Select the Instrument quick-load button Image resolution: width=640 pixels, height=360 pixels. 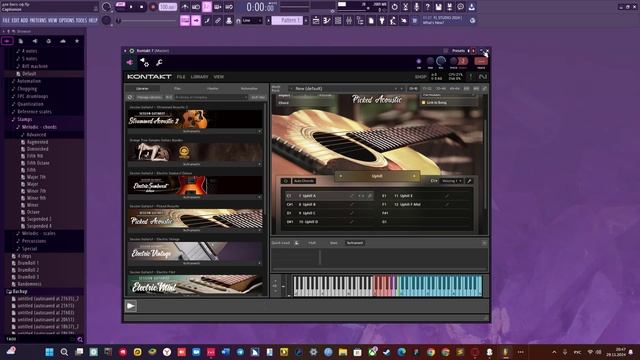(x=355, y=243)
